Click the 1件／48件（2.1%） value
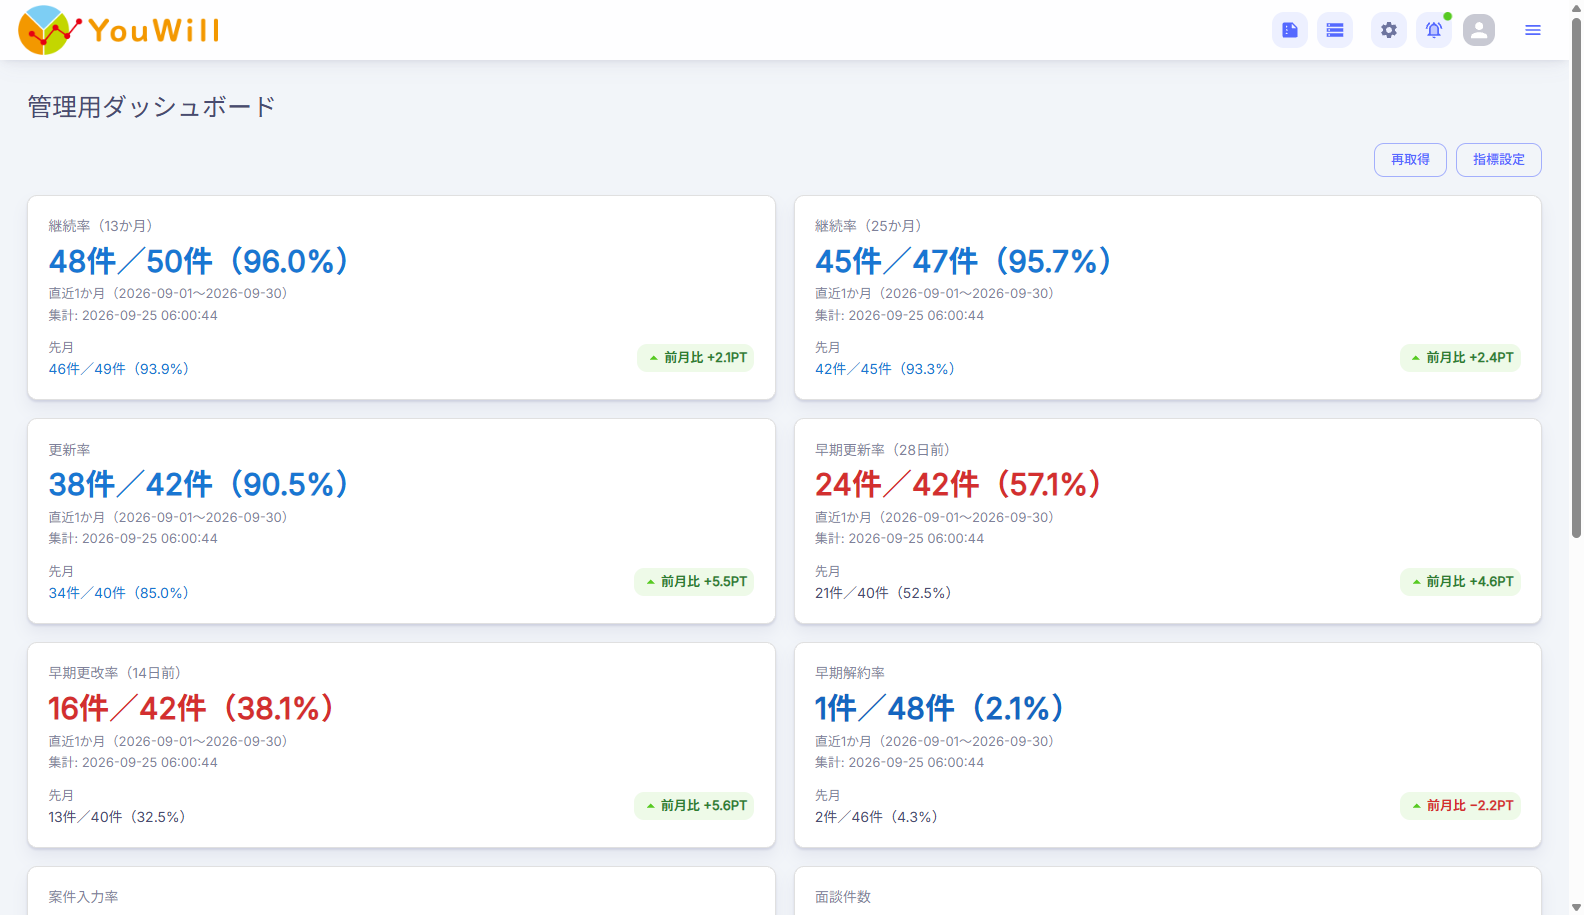 tap(940, 709)
